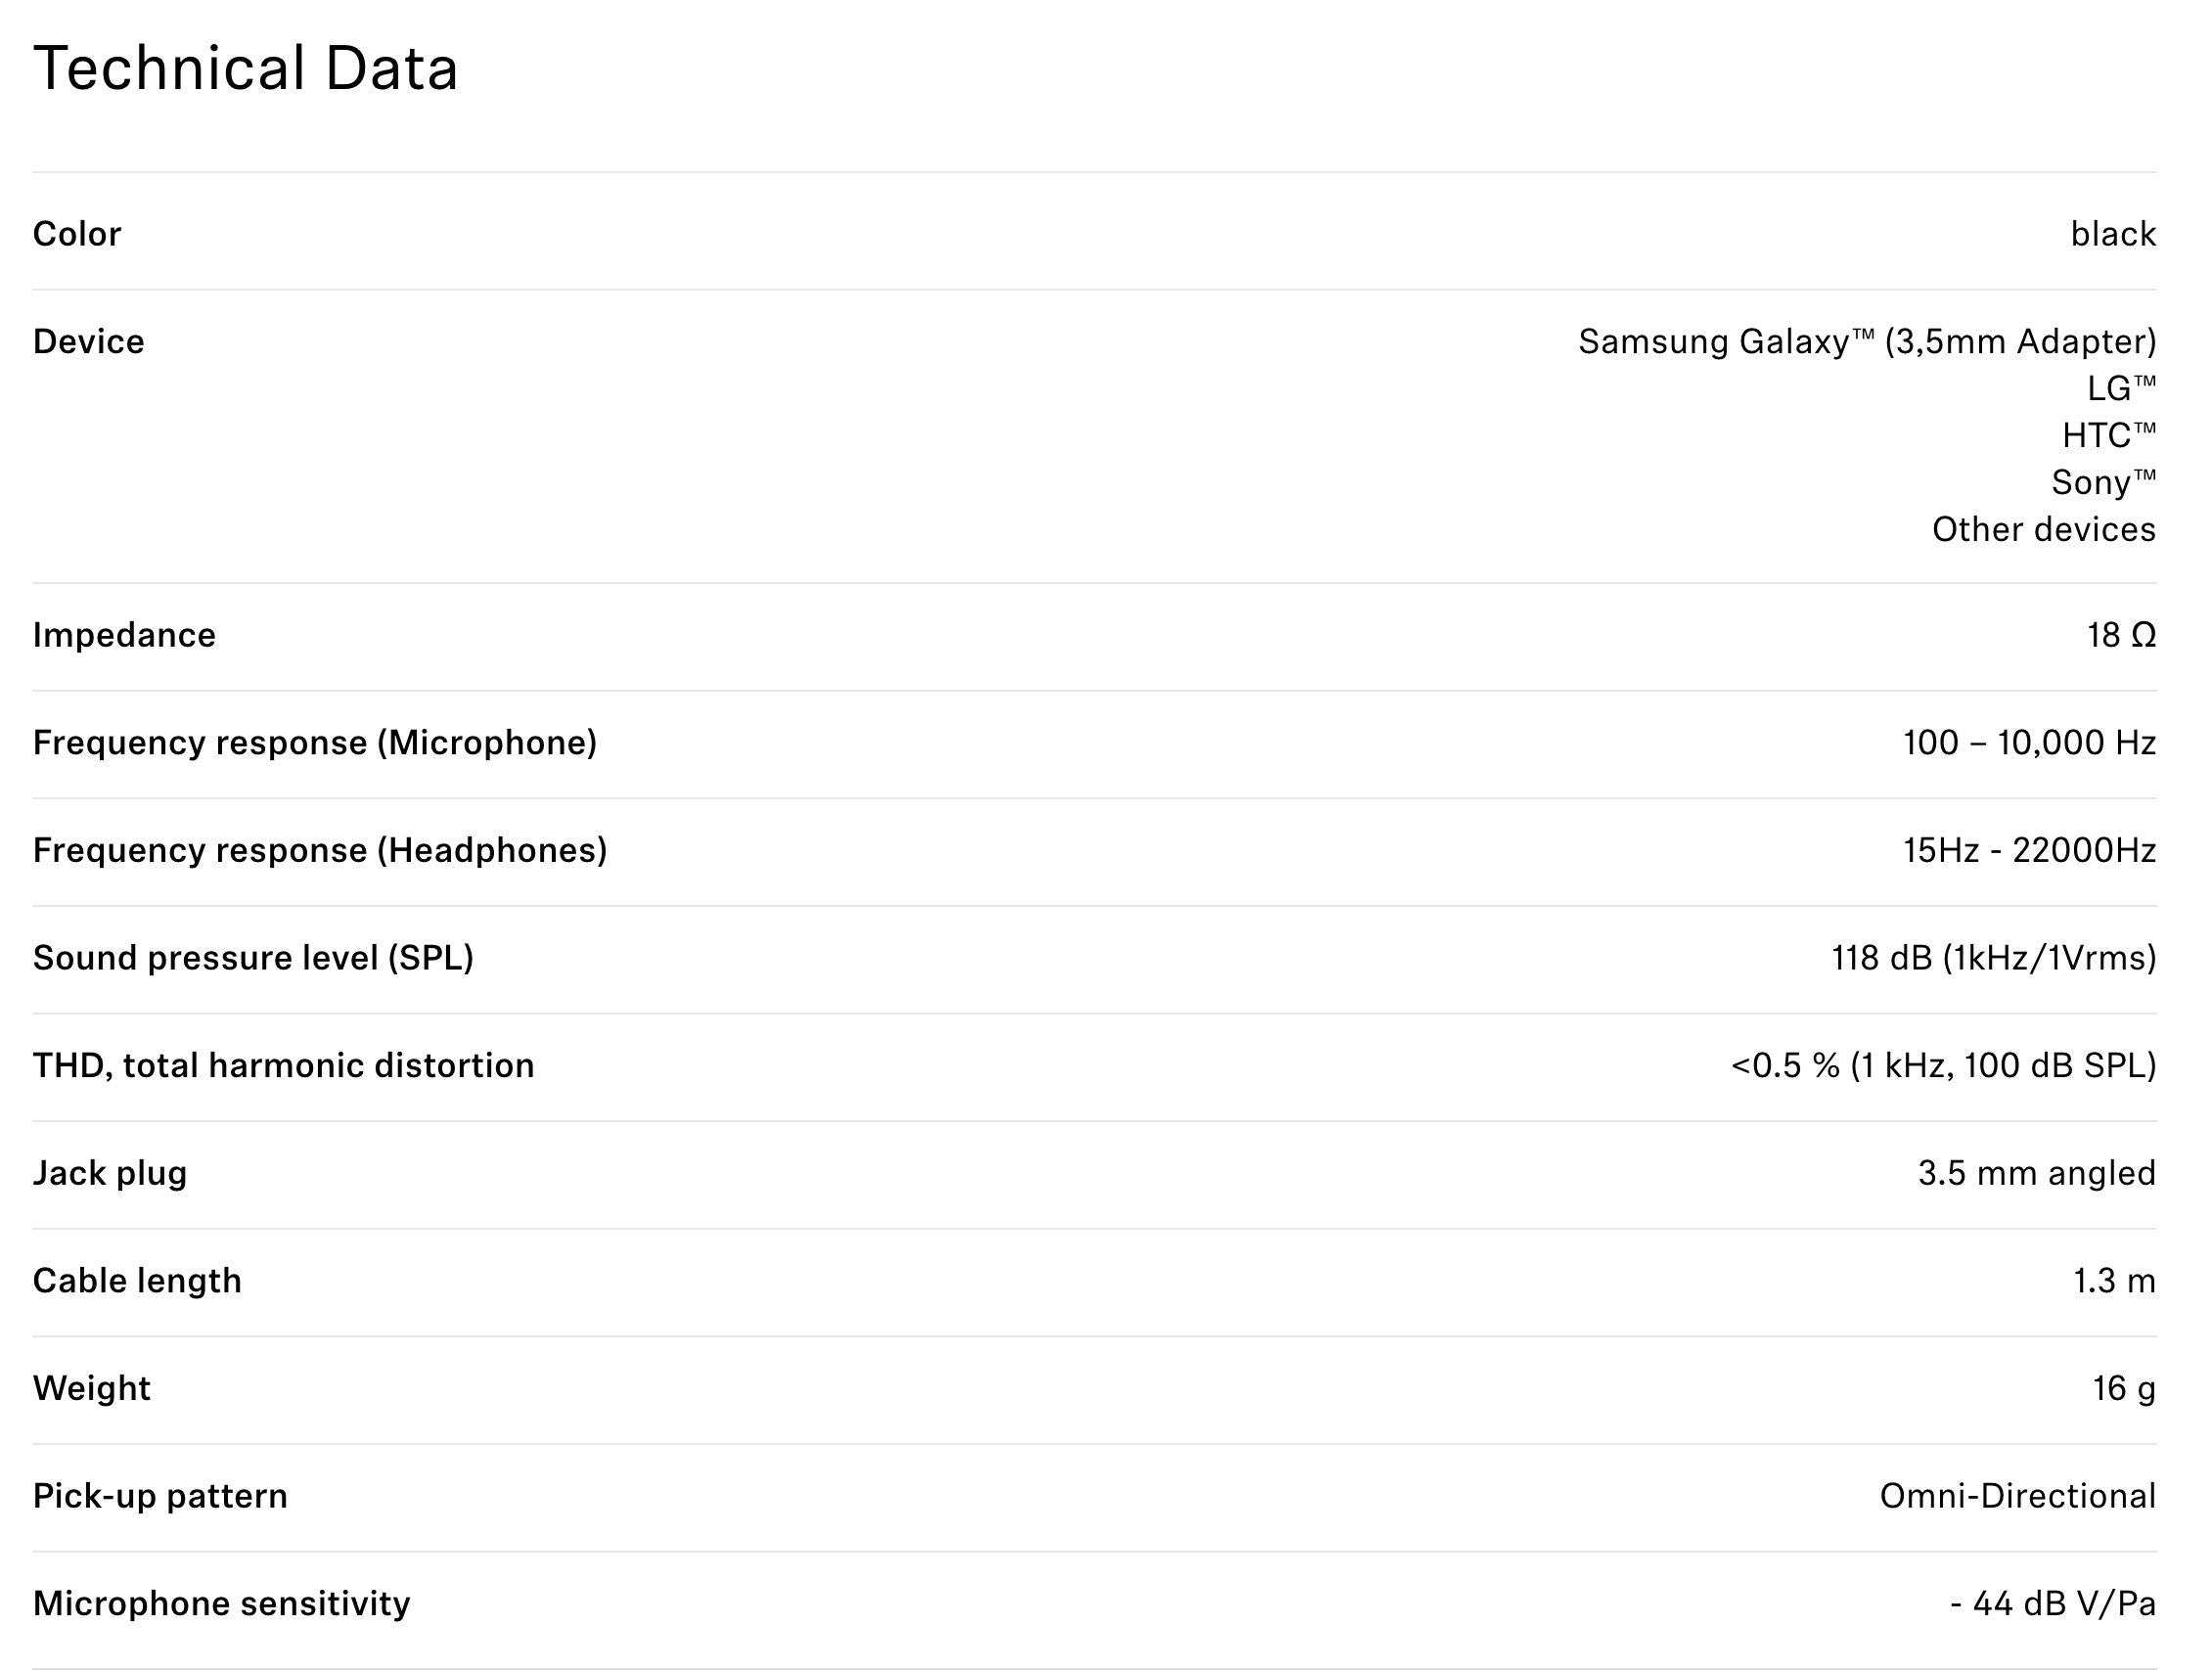Select the Device row label
The image size is (2212, 1670).
(89, 342)
